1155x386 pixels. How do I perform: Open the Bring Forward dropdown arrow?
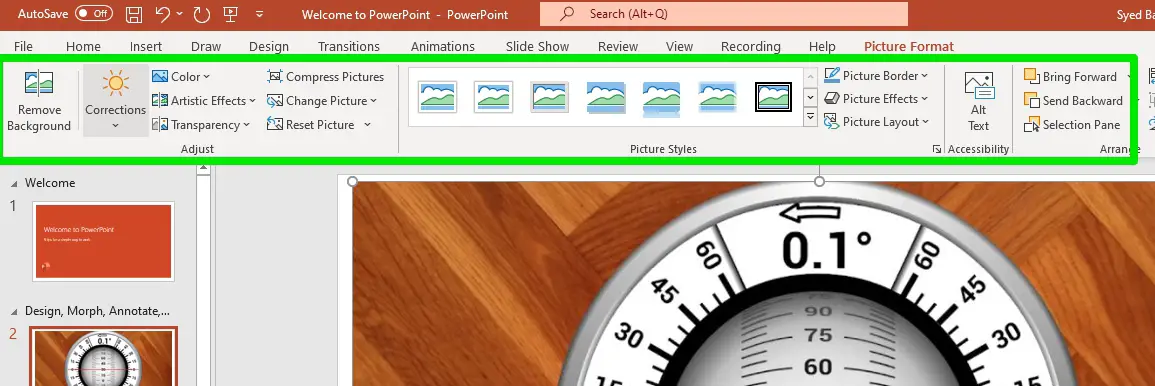click(1128, 77)
